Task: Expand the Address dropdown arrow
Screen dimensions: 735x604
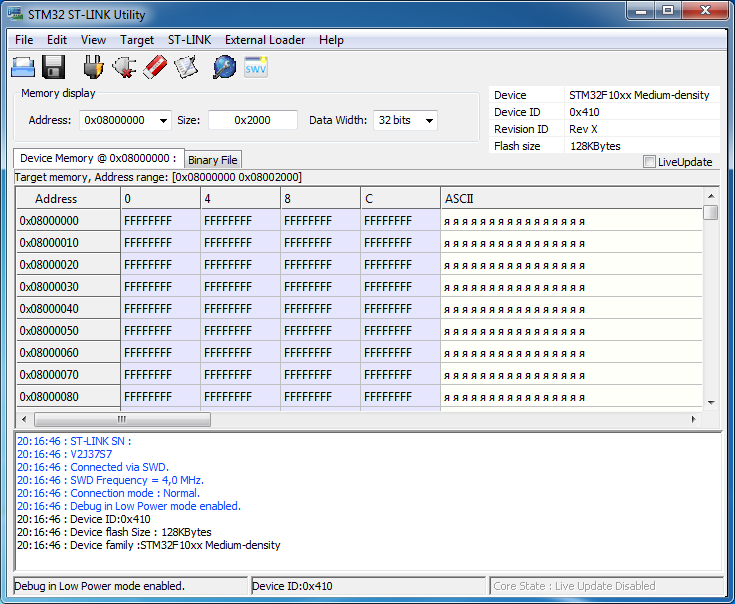Action: coord(163,120)
